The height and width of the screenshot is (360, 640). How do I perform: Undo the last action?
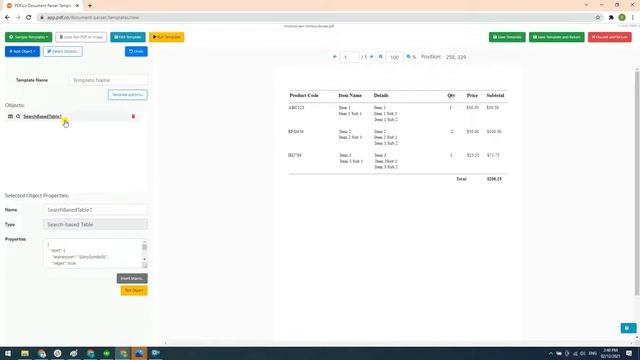tap(136, 51)
